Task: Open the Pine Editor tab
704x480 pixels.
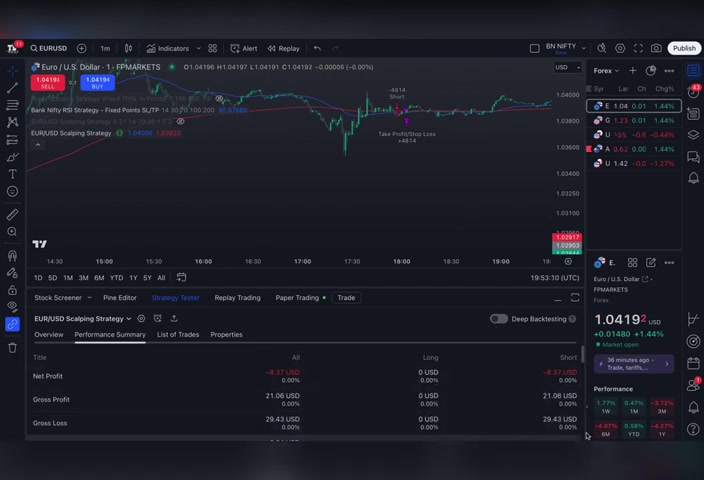Action: point(119,297)
